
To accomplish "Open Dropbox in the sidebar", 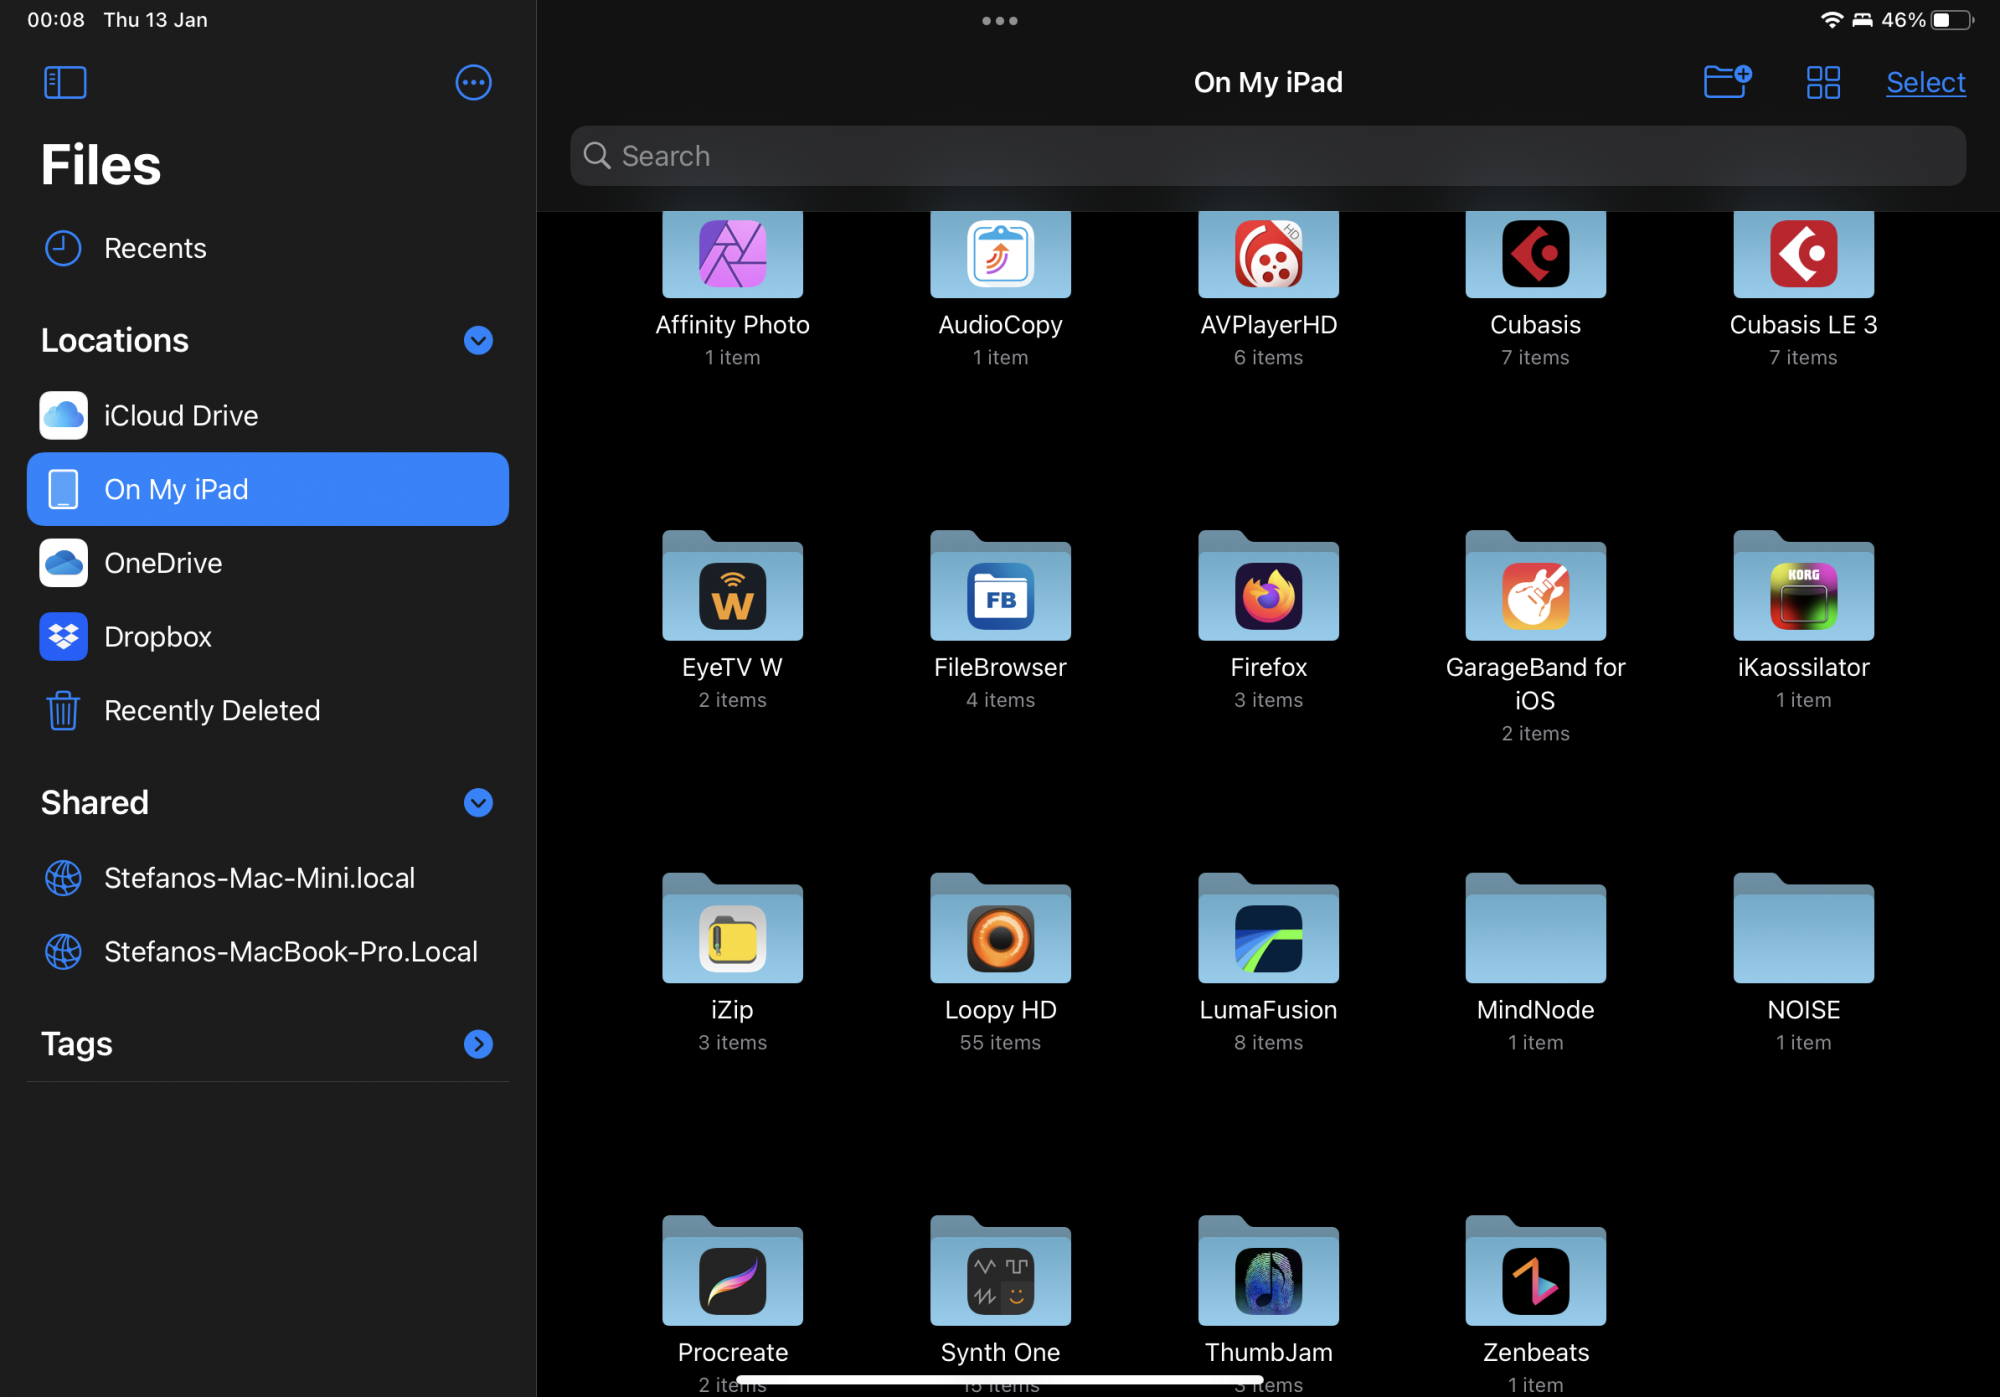I will click(x=157, y=637).
